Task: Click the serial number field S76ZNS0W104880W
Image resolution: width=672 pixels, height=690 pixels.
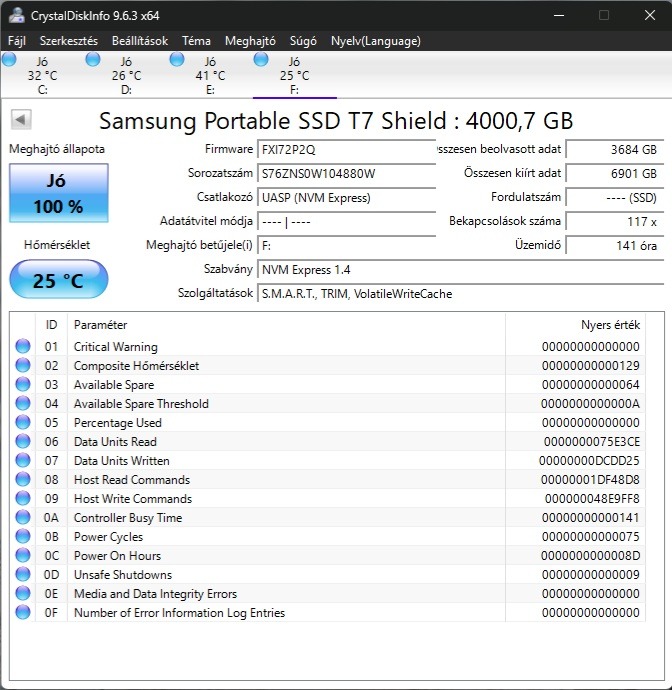Action: pyautogui.click(x=346, y=173)
